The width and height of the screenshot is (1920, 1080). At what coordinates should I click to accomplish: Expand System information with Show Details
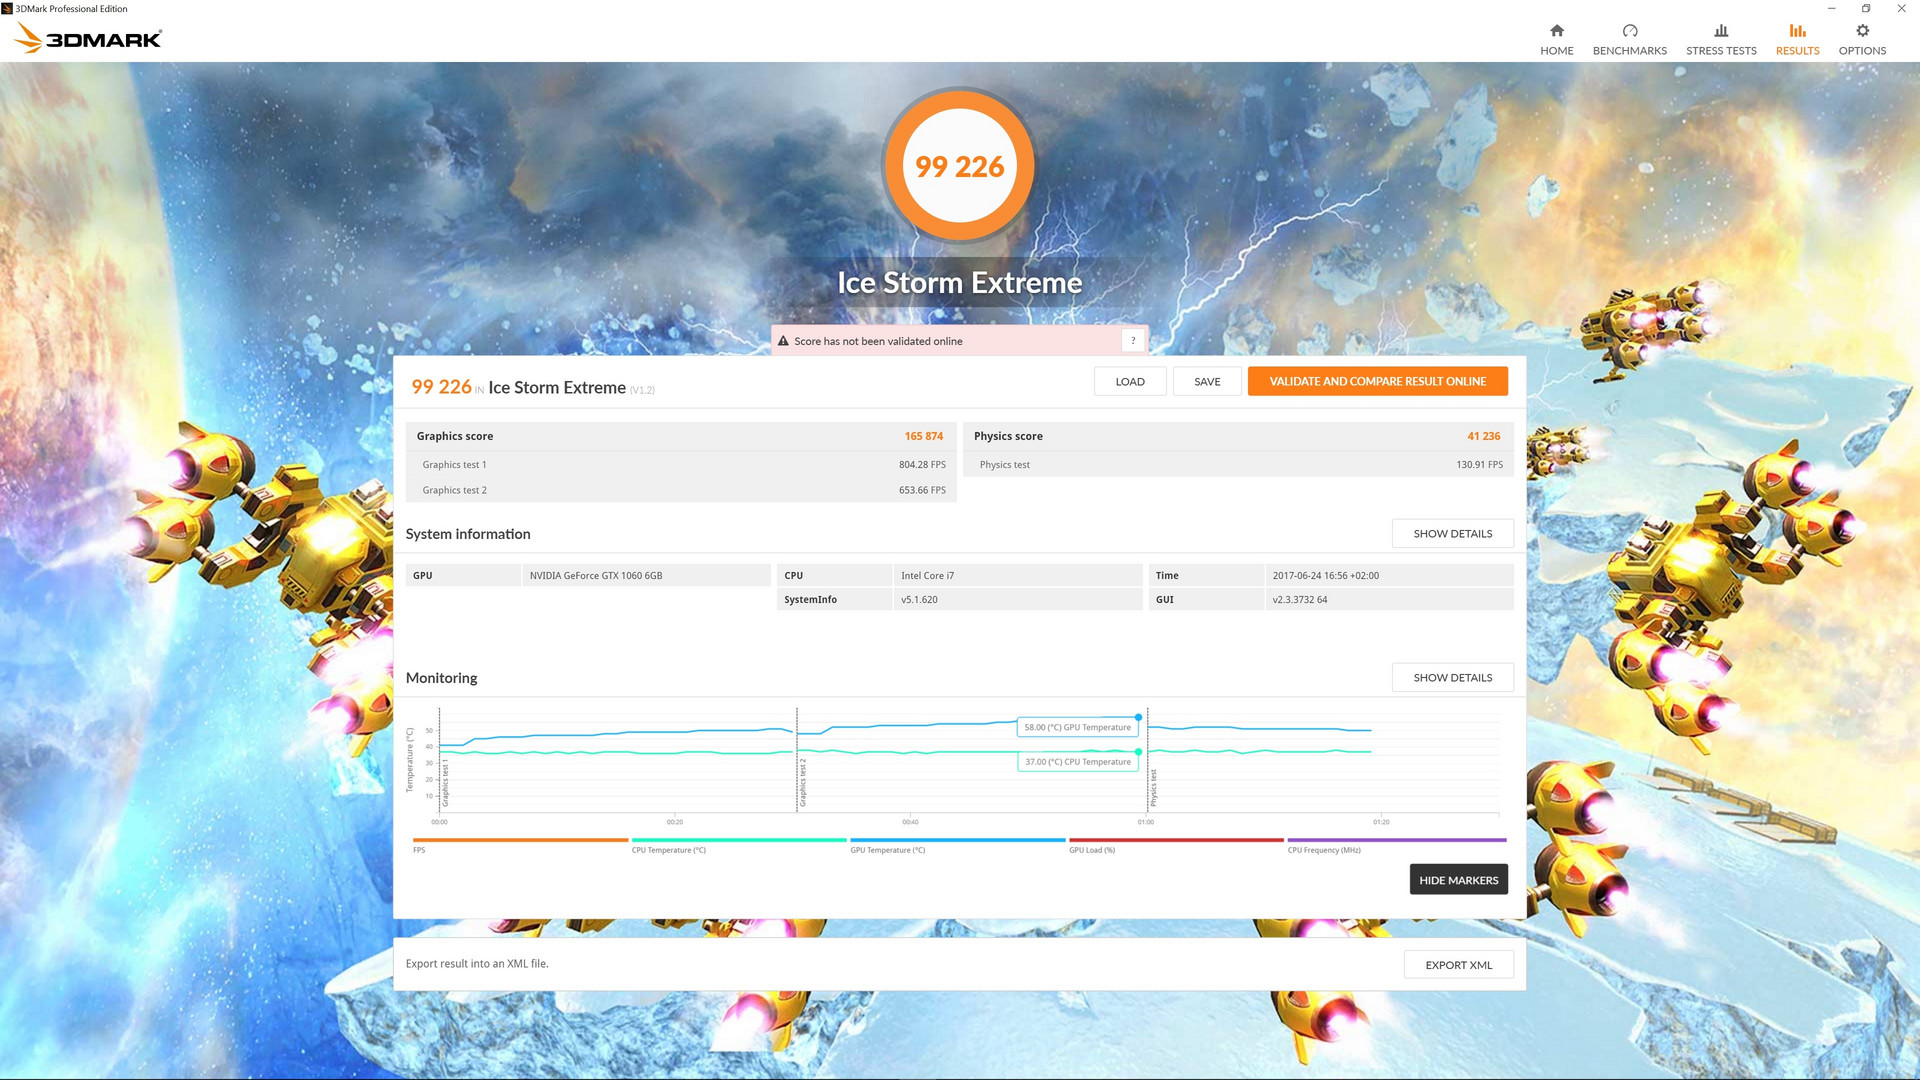1452,534
